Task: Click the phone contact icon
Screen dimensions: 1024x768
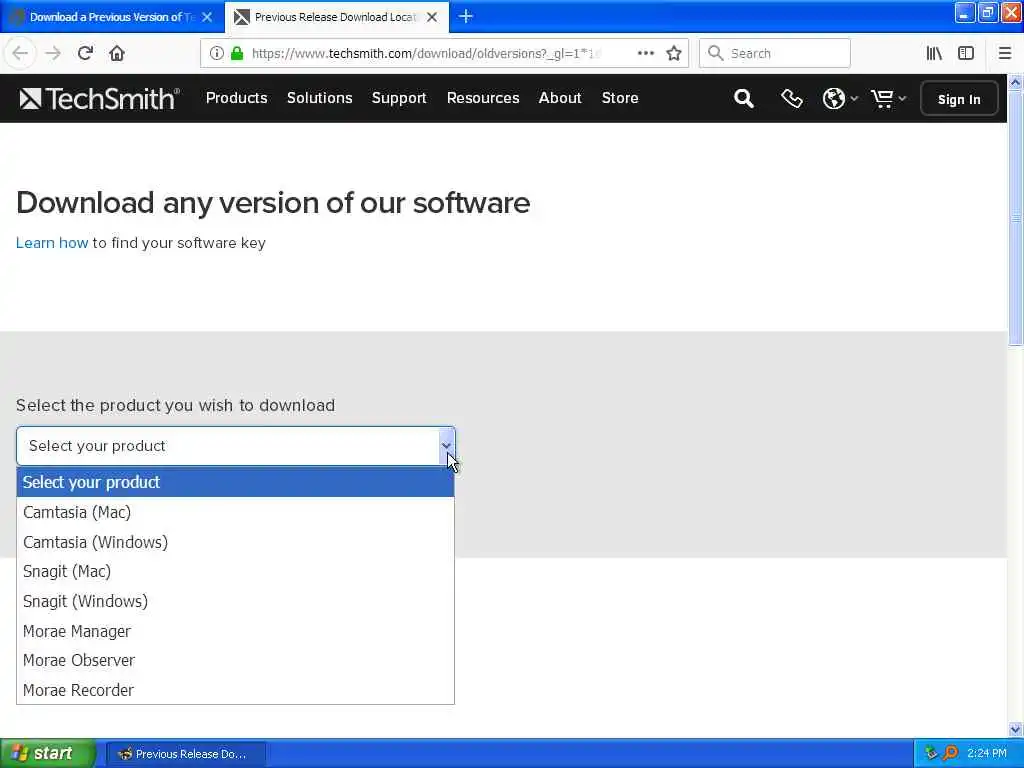Action: point(792,99)
